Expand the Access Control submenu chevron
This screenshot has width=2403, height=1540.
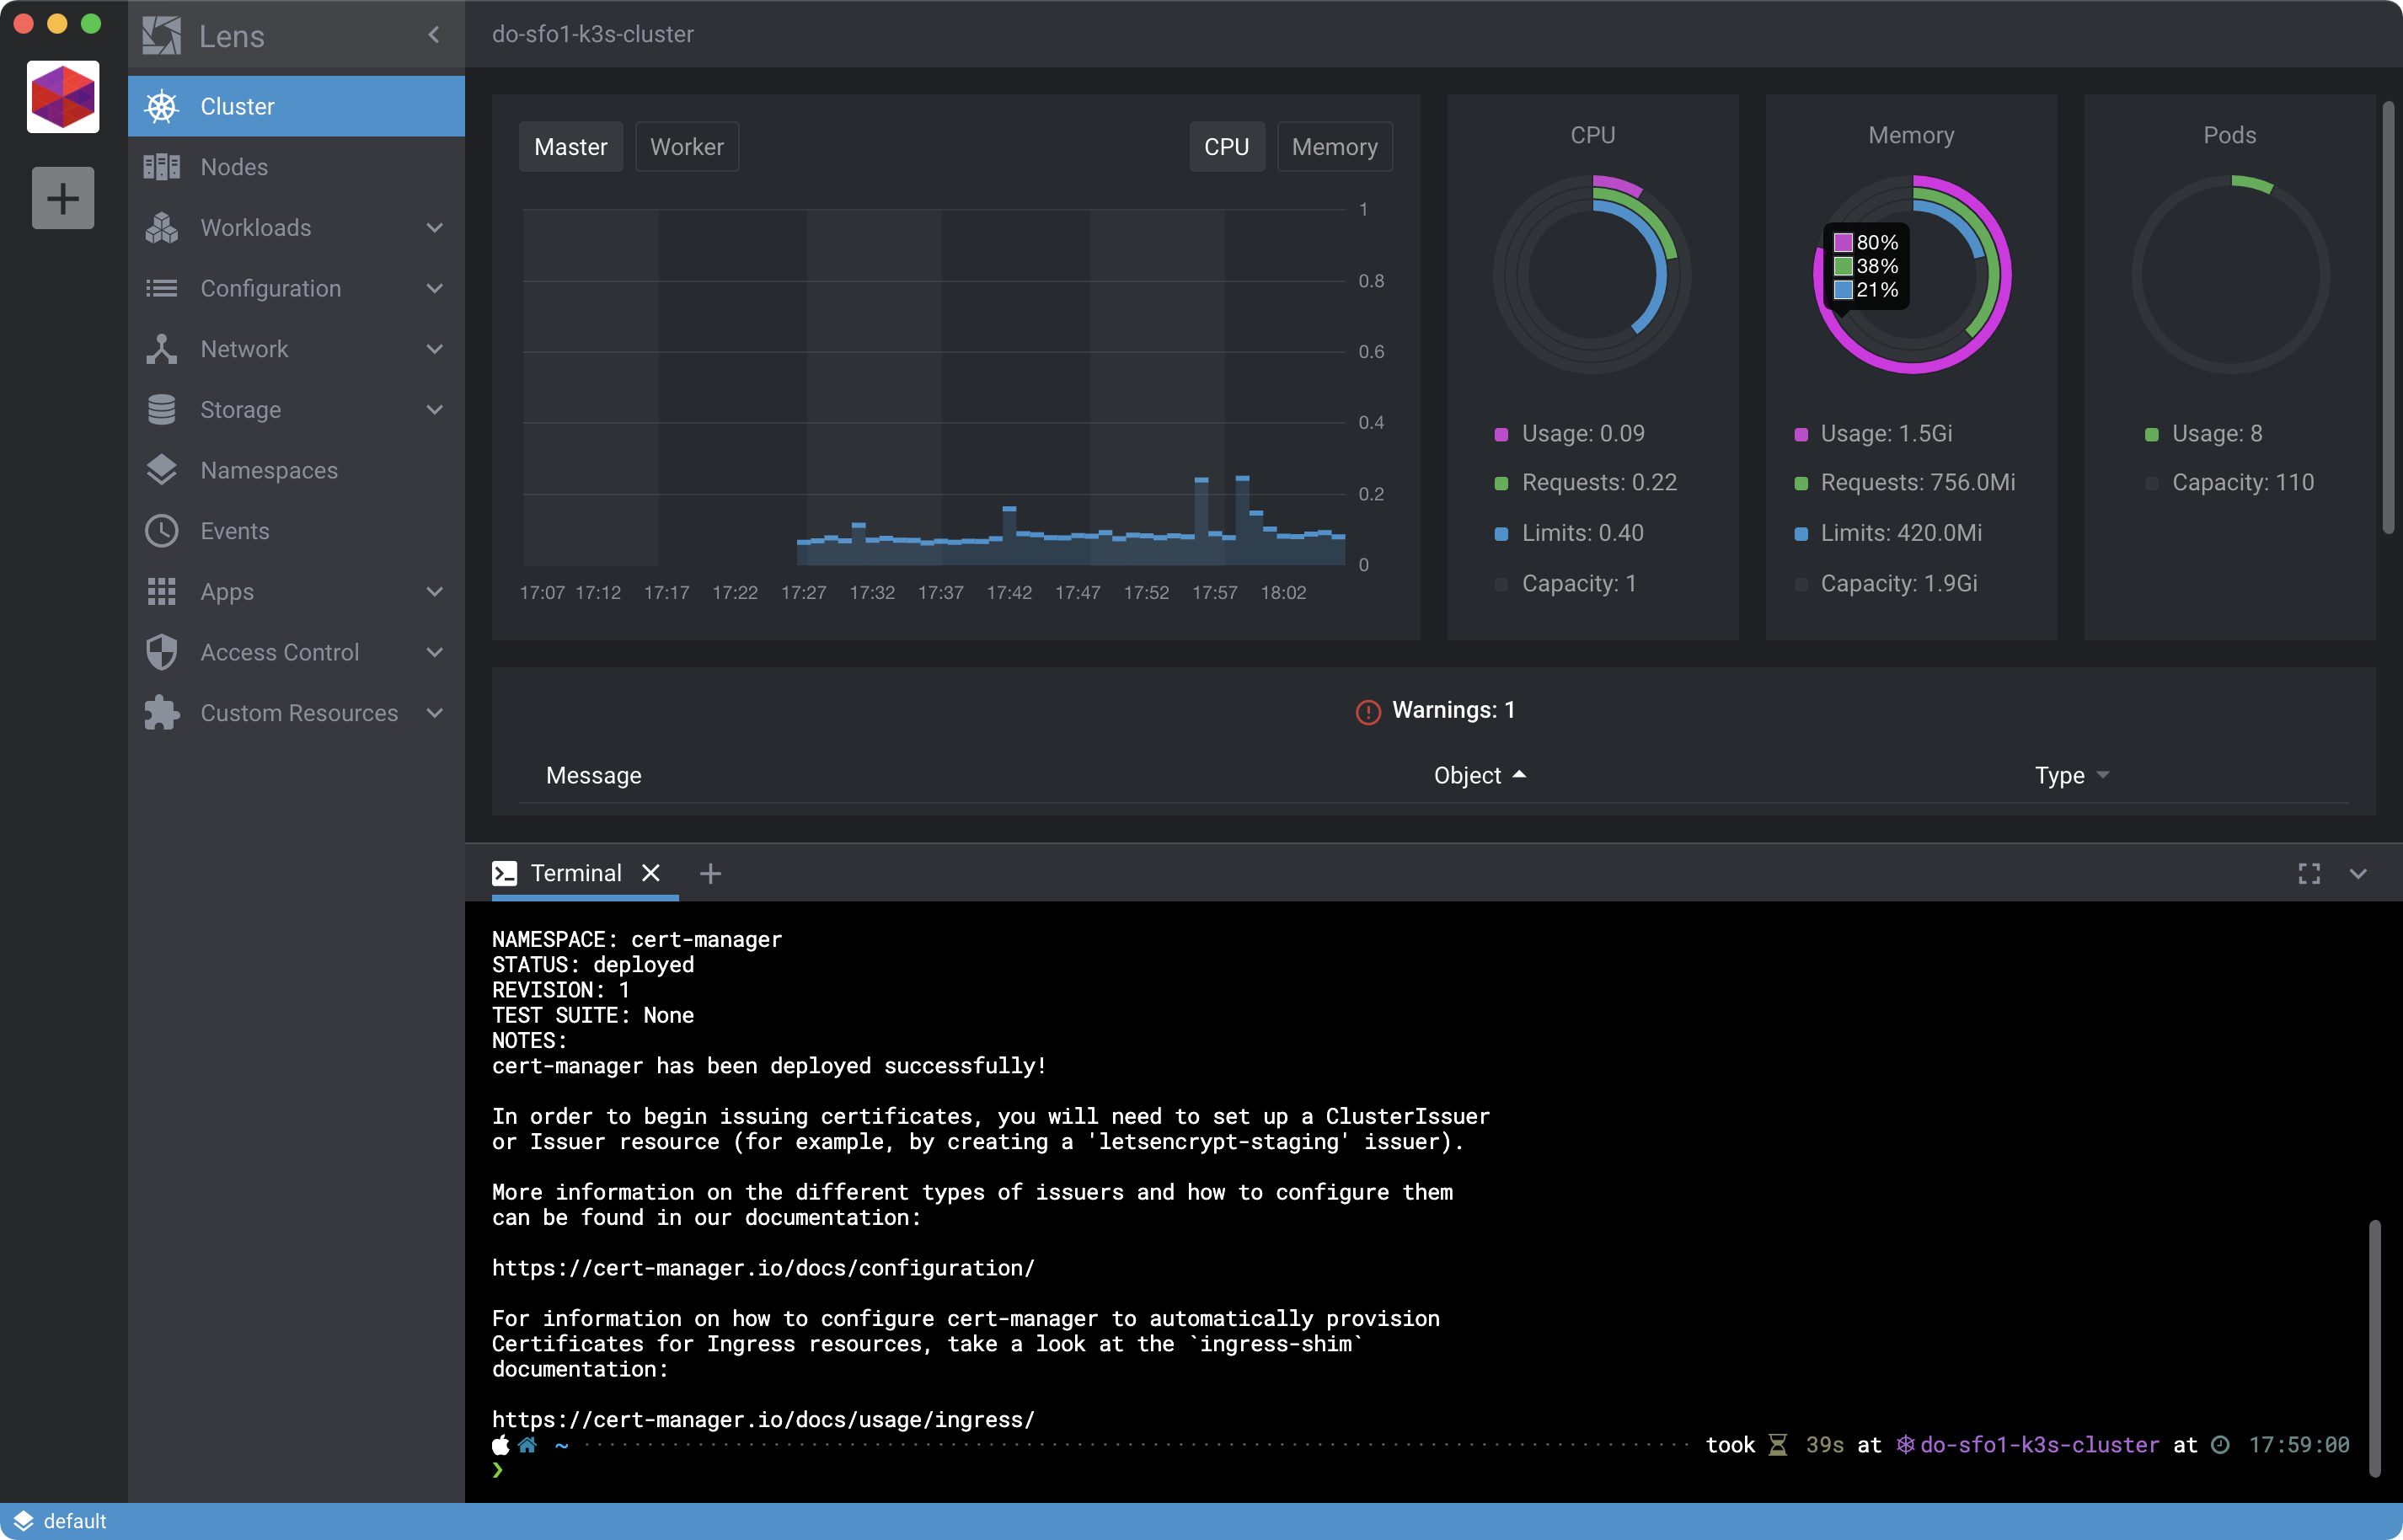coord(434,652)
